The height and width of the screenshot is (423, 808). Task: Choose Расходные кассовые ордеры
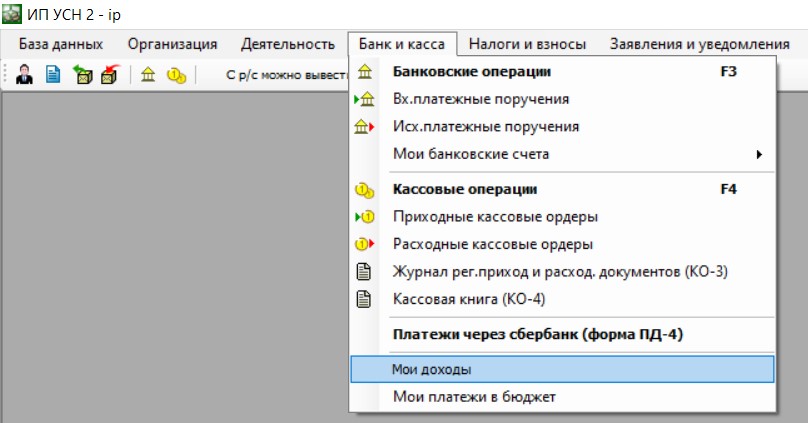562,244
